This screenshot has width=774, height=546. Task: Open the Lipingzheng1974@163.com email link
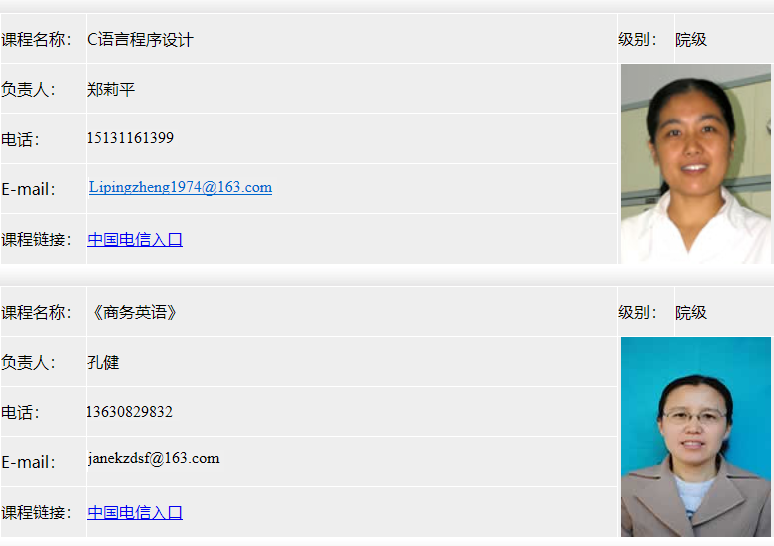[180, 188]
